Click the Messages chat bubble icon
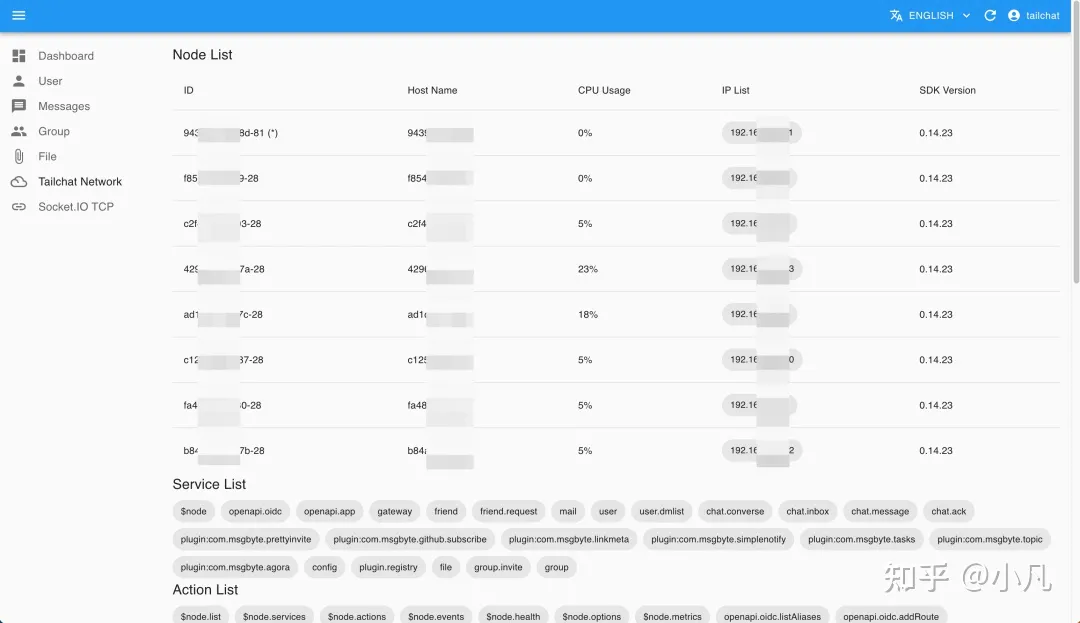This screenshot has height=623, width=1080. [17, 105]
